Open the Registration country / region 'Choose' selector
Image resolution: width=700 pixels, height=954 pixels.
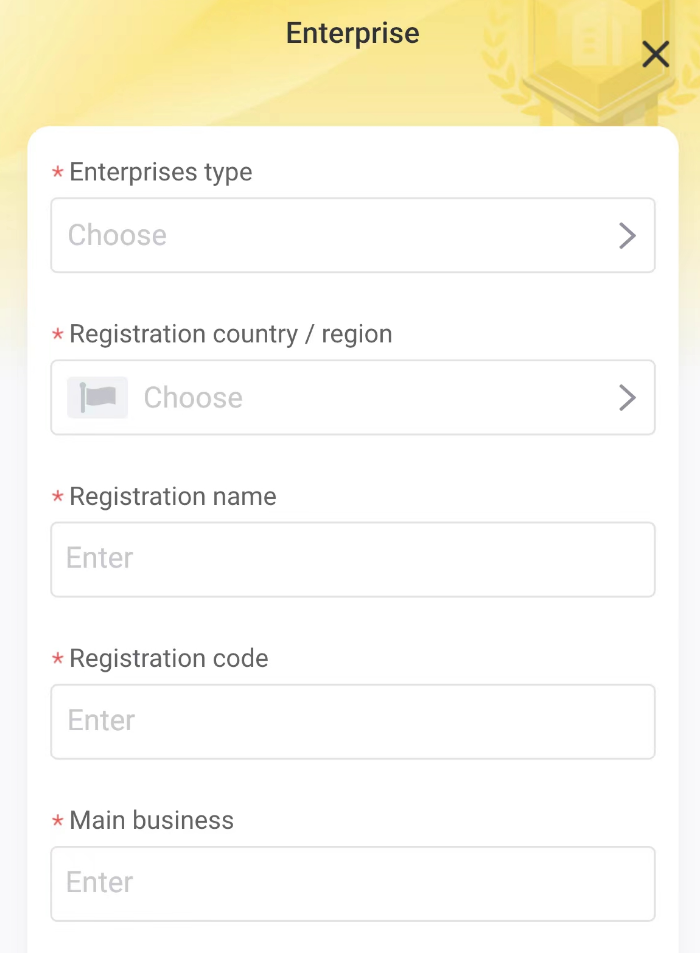[370, 397]
